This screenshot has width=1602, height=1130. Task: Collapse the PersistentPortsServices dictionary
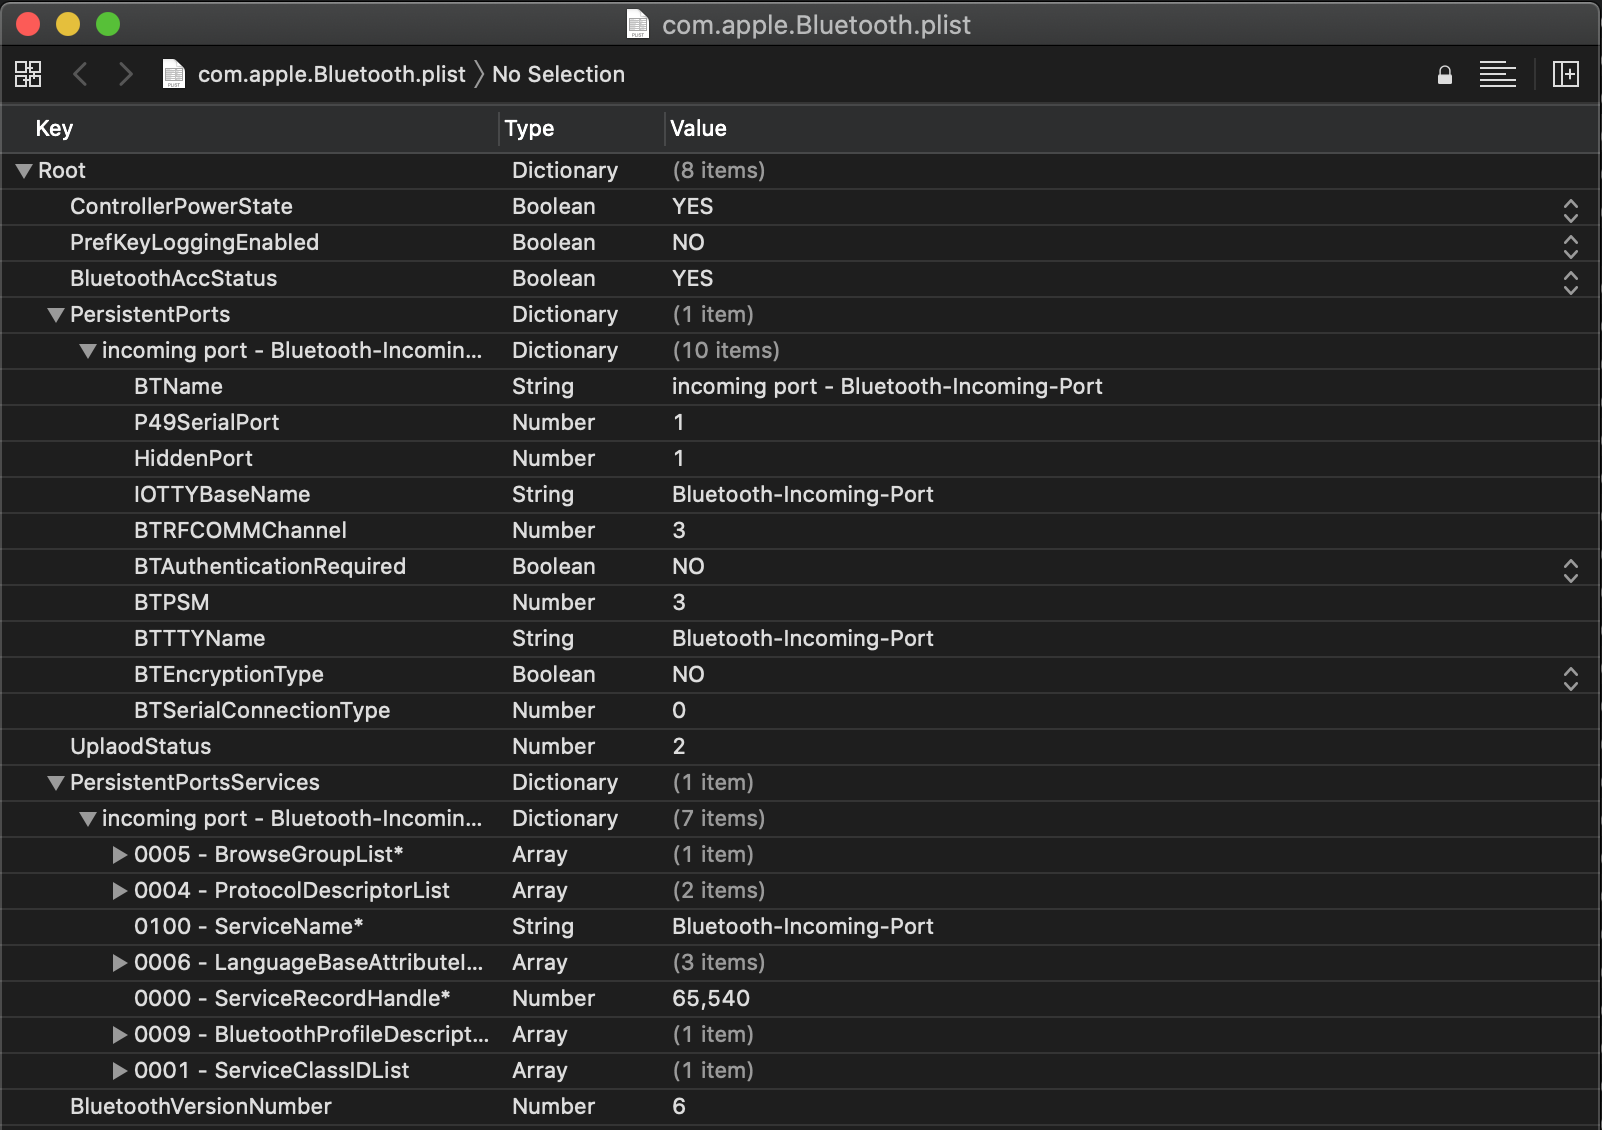(56, 783)
